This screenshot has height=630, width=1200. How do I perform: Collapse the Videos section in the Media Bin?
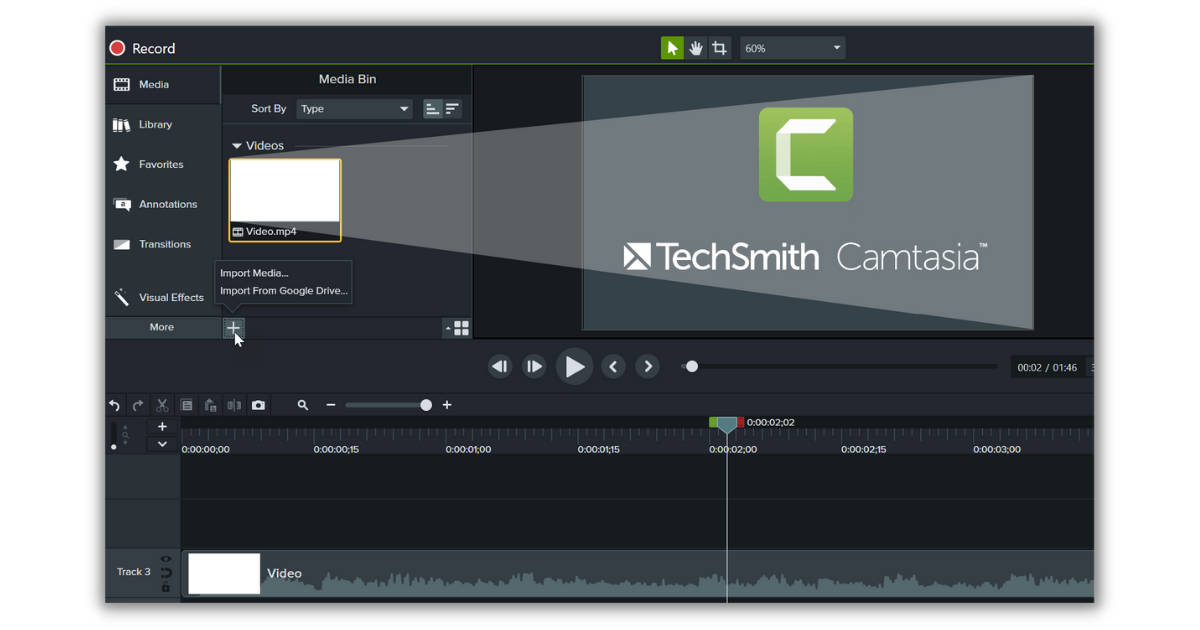coord(235,145)
